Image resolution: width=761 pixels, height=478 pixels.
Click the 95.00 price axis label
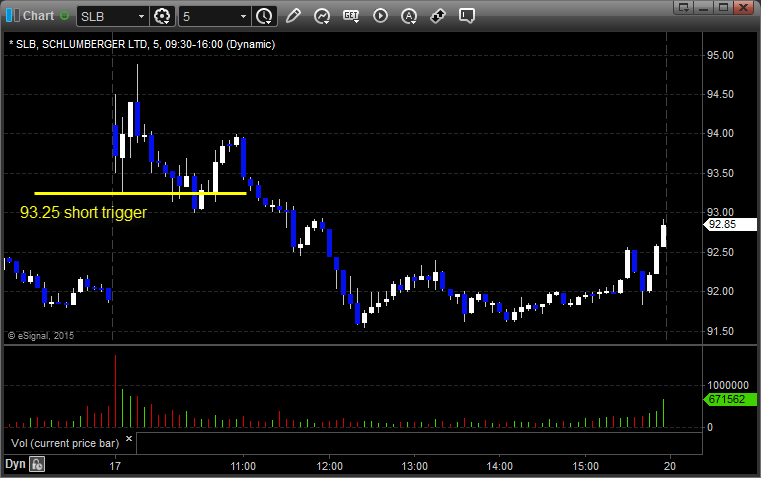pos(720,55)
